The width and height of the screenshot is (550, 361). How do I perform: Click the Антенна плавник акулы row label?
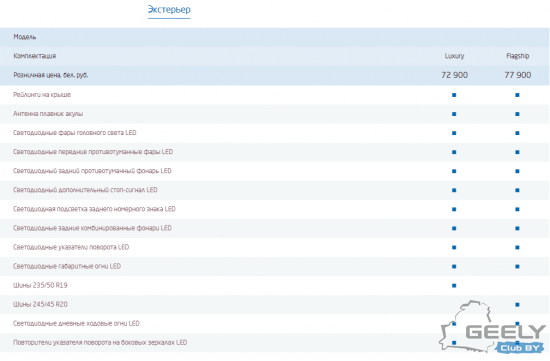(x=48, y=114)
